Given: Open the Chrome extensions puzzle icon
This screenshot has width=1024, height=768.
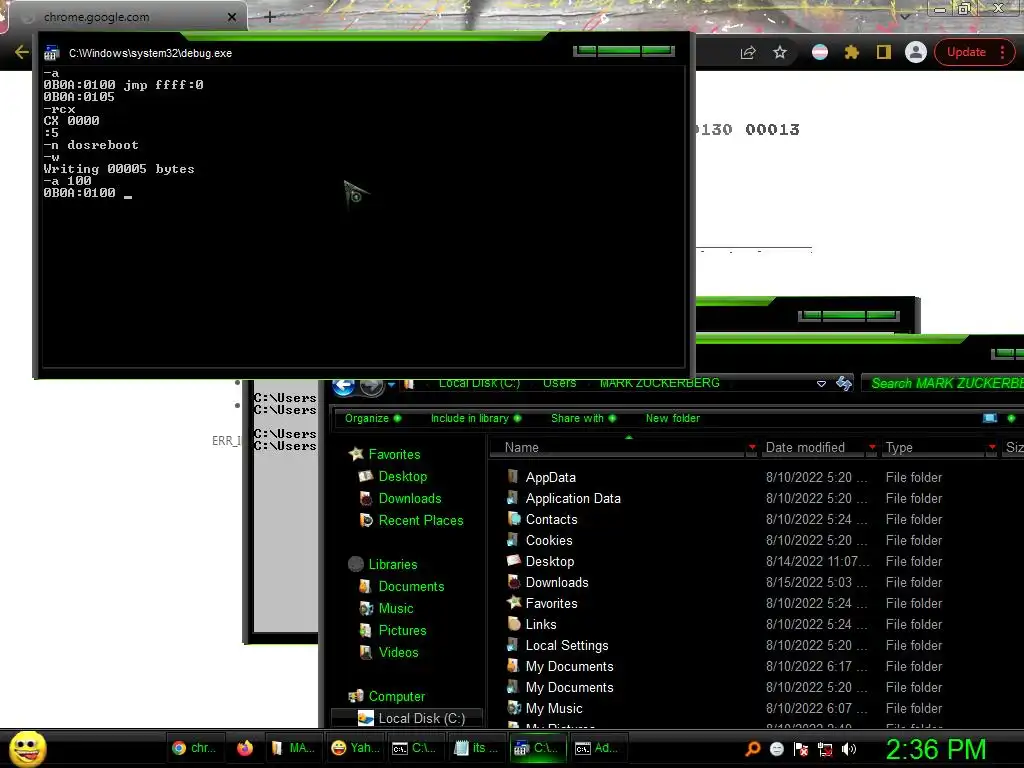Looking at the screenshot, I should [x=852, y=52].
